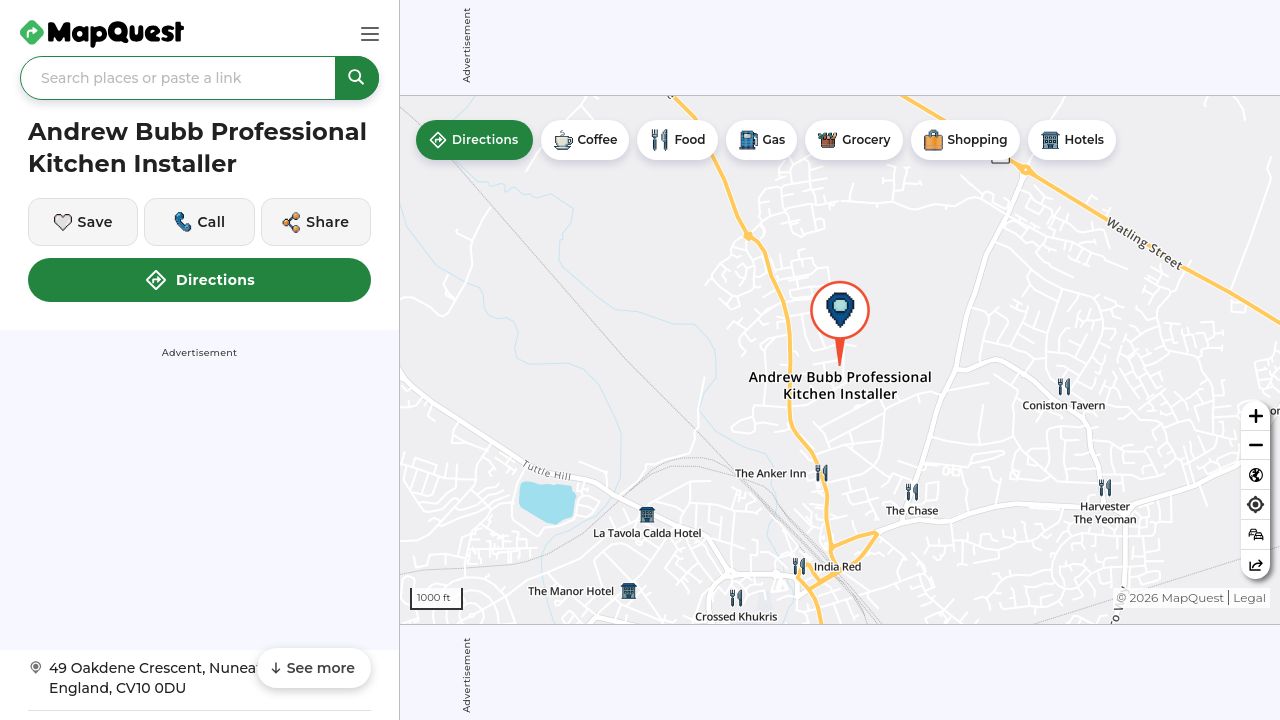
Task: Click the Tuttle Hill road label
Action: point(546,469)
